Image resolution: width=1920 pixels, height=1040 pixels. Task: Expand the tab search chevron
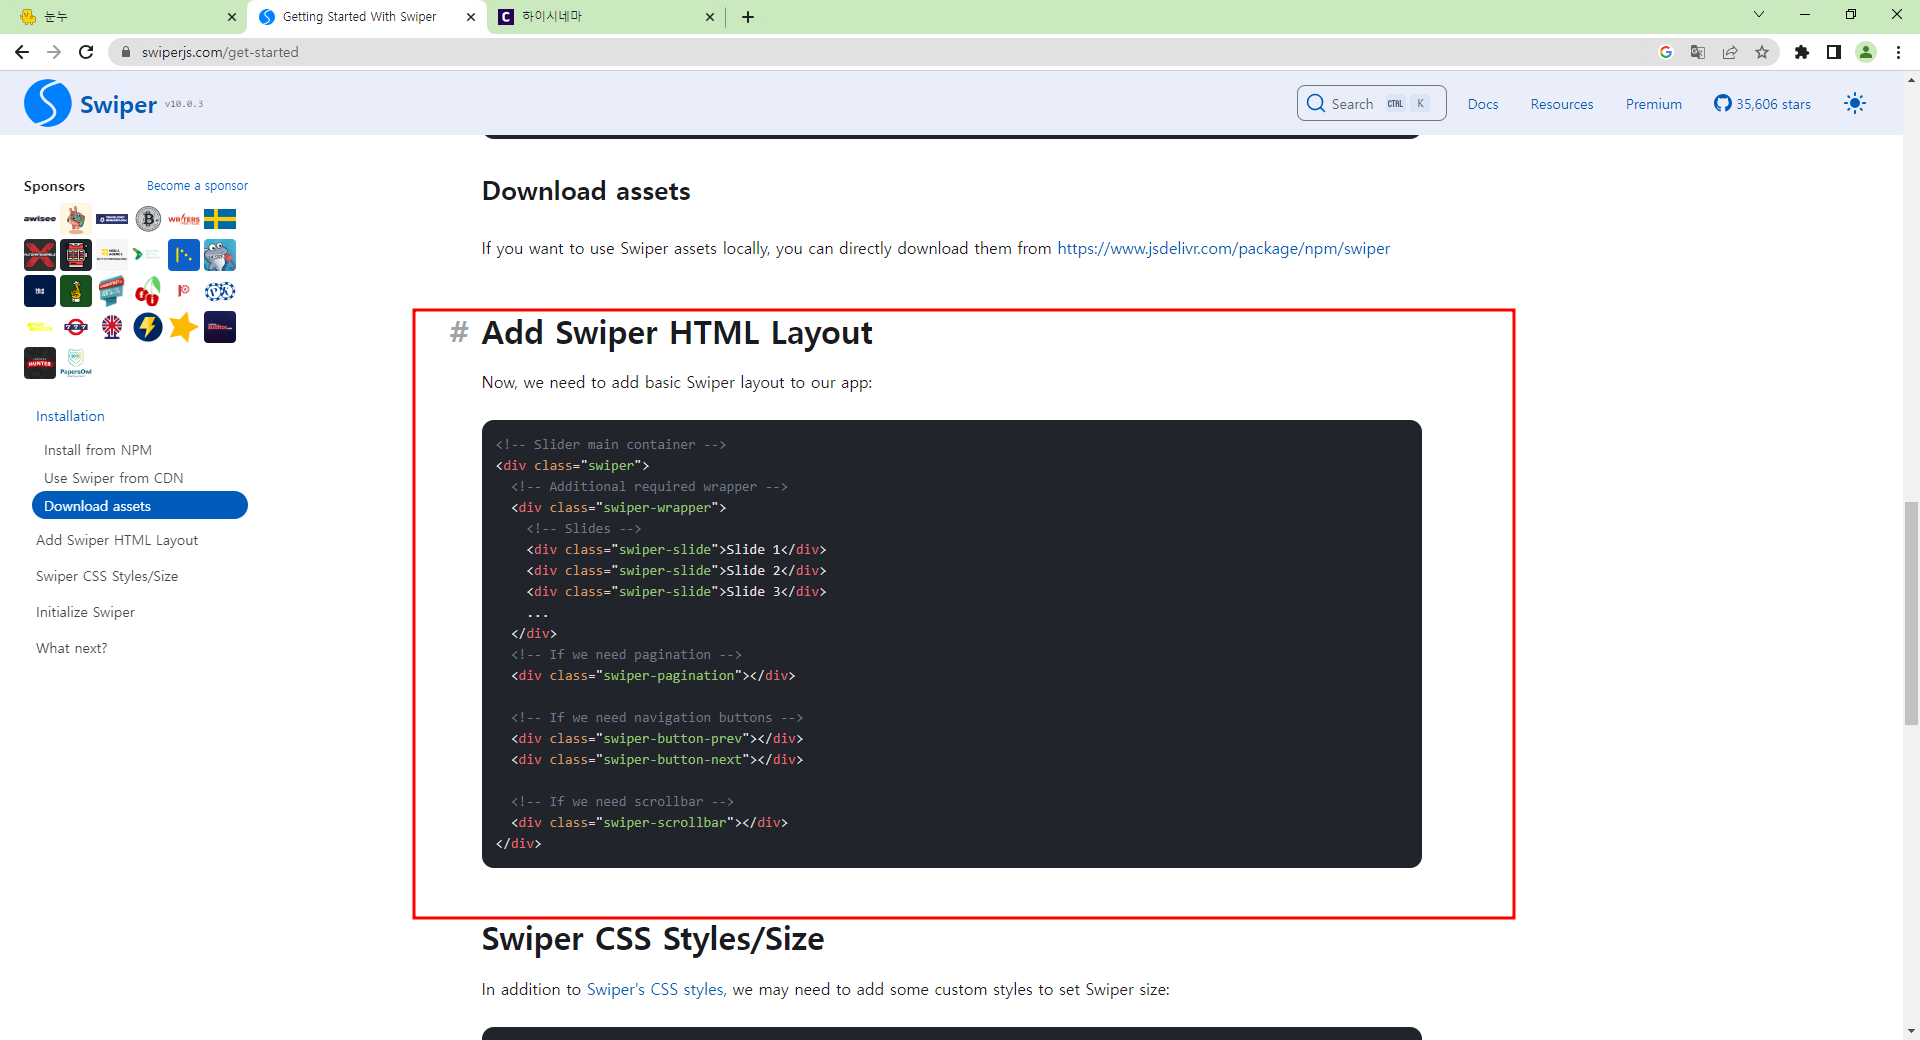(x=1759, y=15)
